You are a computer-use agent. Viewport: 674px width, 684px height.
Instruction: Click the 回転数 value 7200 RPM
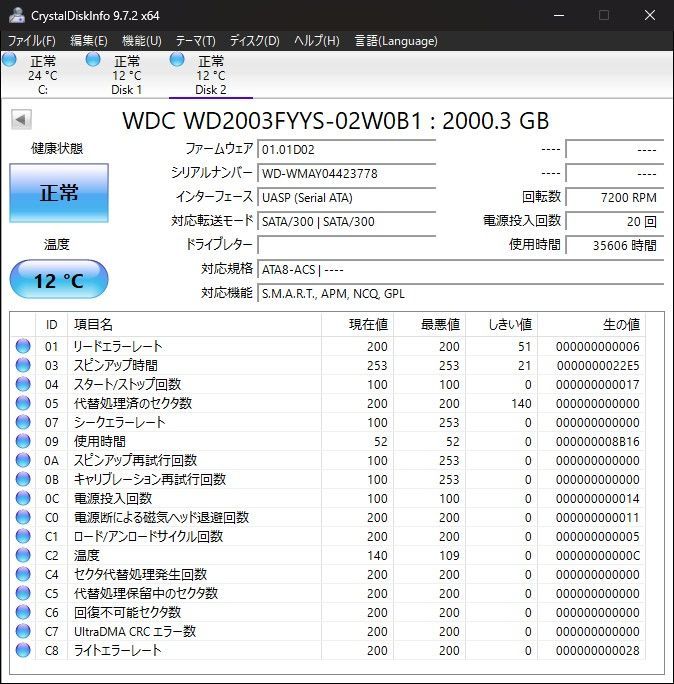tap(615, 198)
